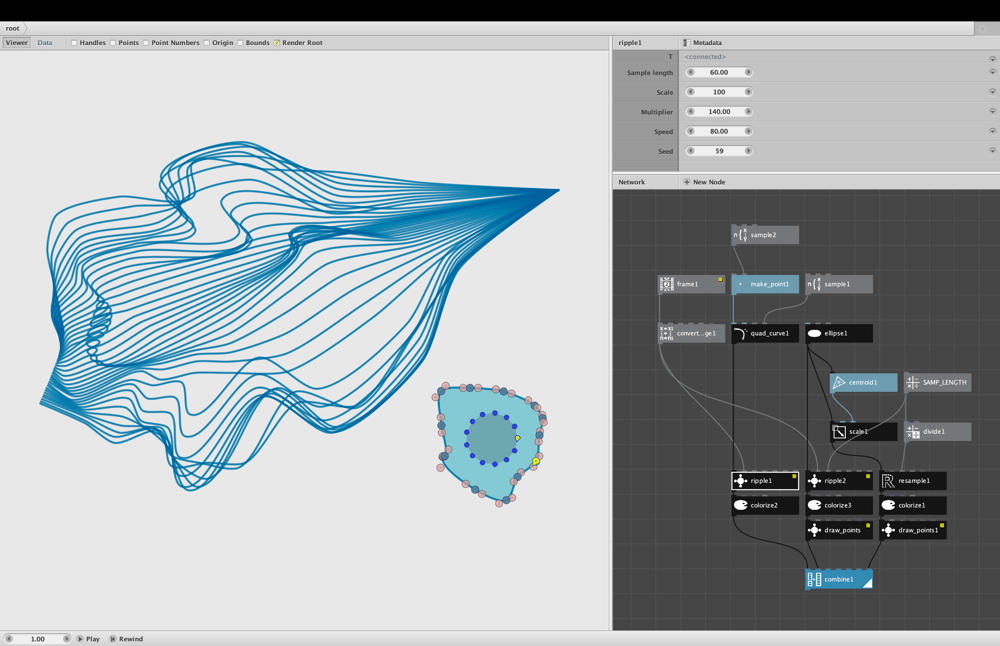Select the sample2 node icon
The height and width of the screenshot is (646, 1000).
740,235
